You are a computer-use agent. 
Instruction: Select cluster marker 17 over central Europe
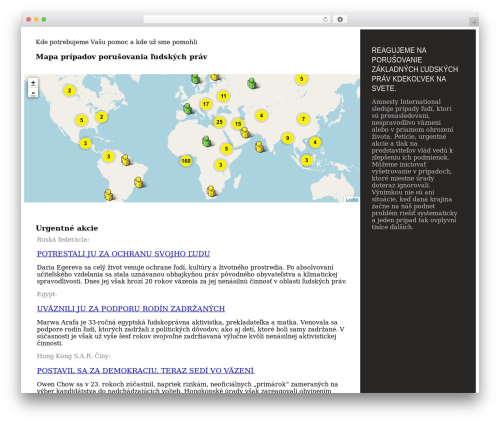(x=206, y=104)
